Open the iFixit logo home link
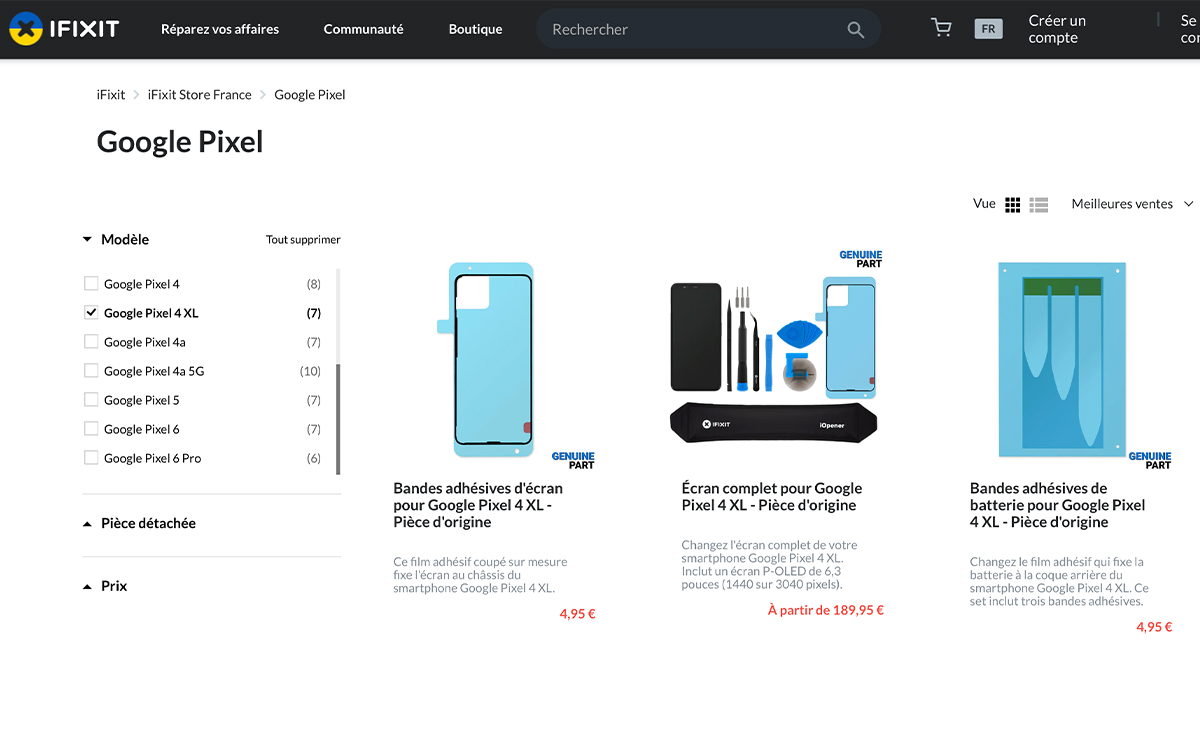 coord(64,29)
